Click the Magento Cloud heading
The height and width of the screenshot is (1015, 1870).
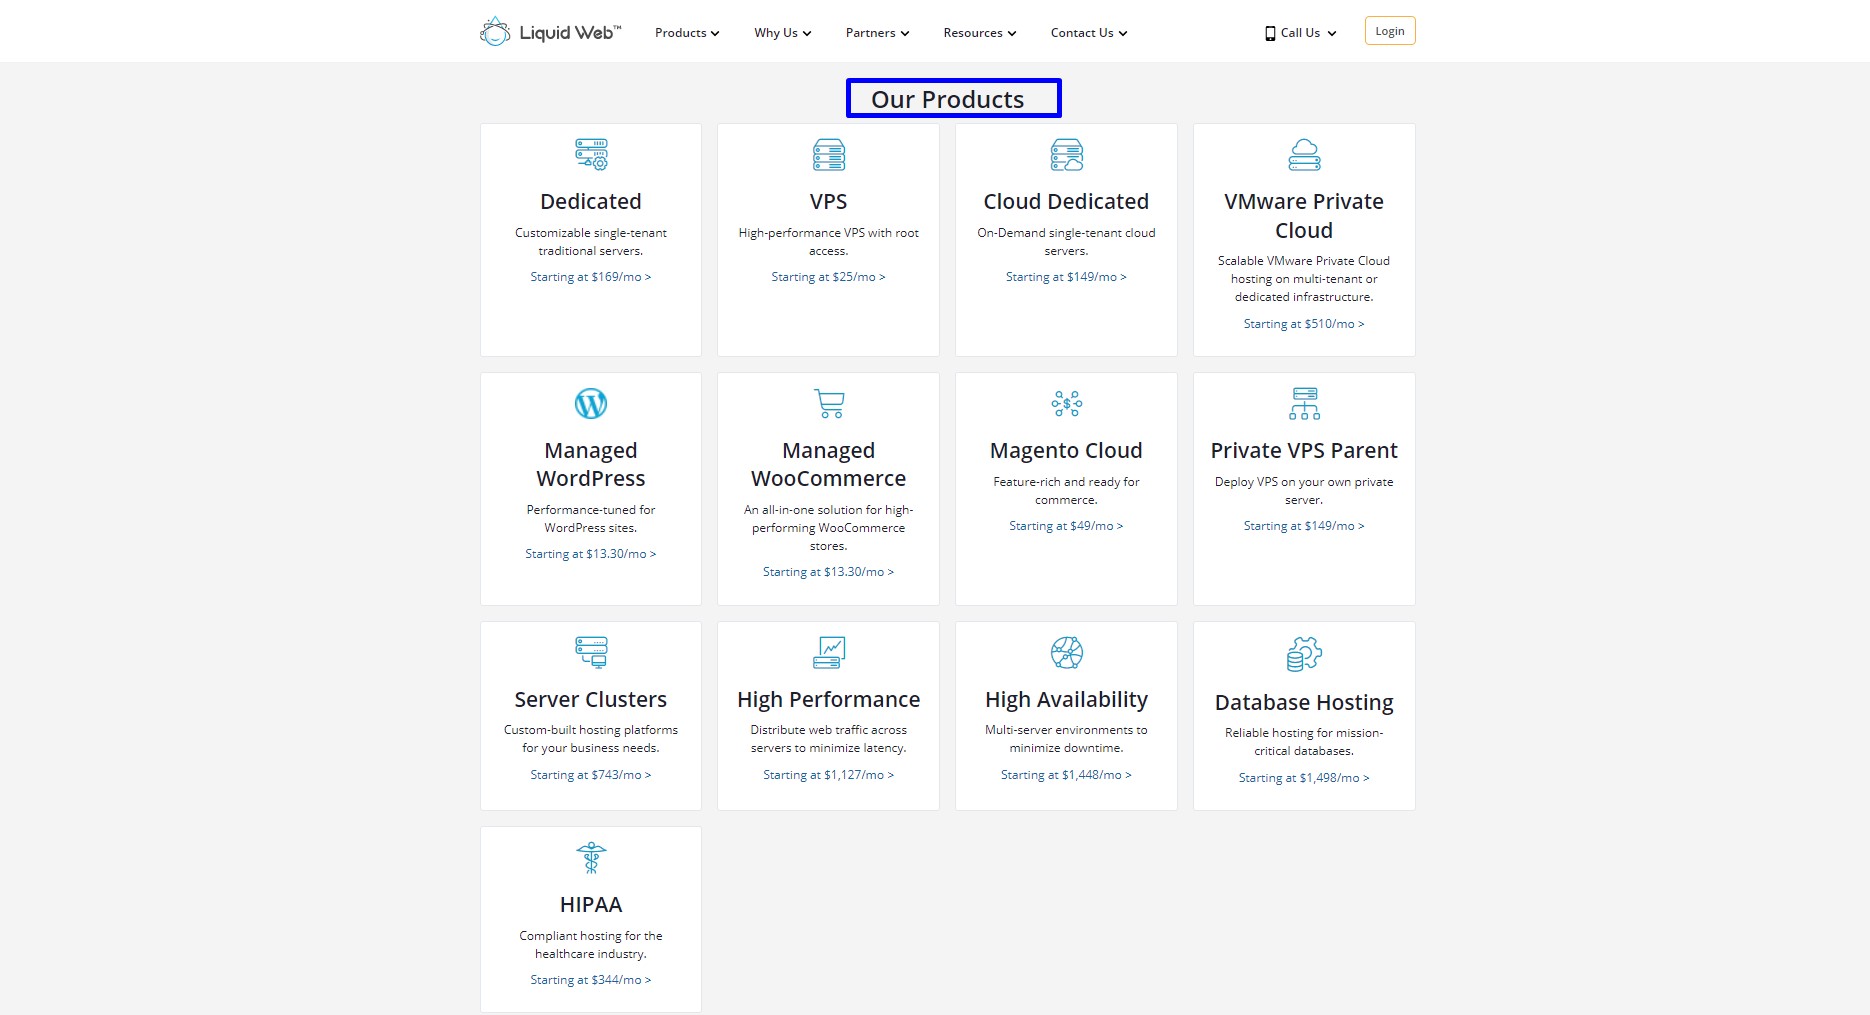1066,451
